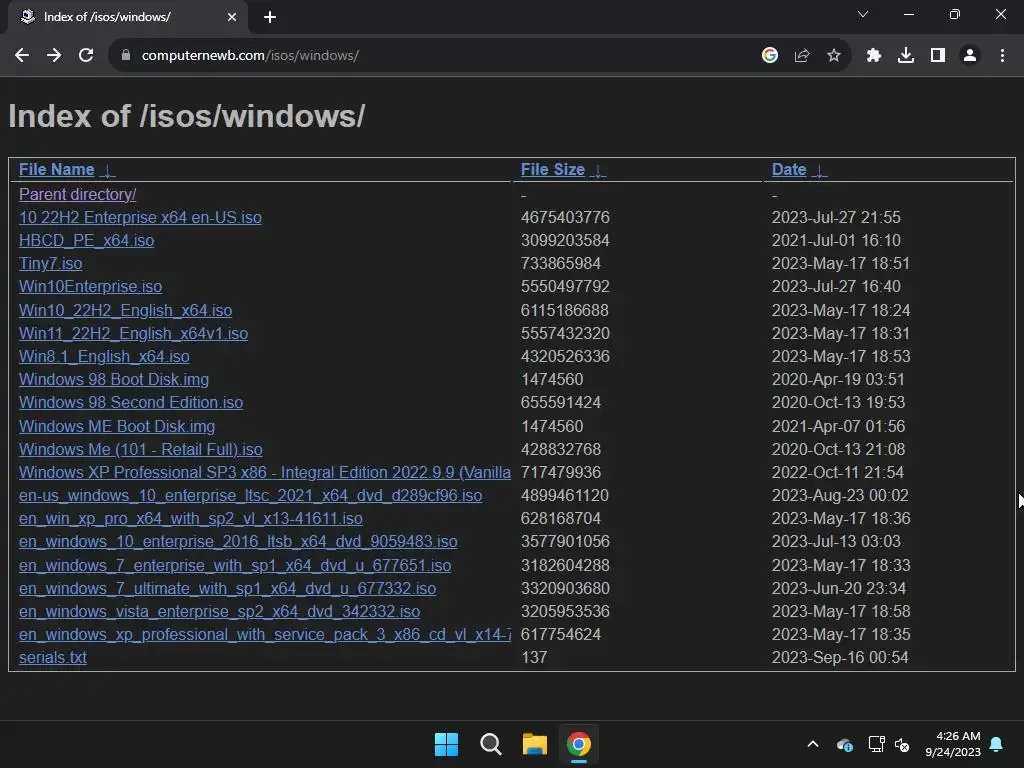
Task: Download Win10_22H2_English_x64.iso
Action: pyautogui.click(x=125, y=311)
